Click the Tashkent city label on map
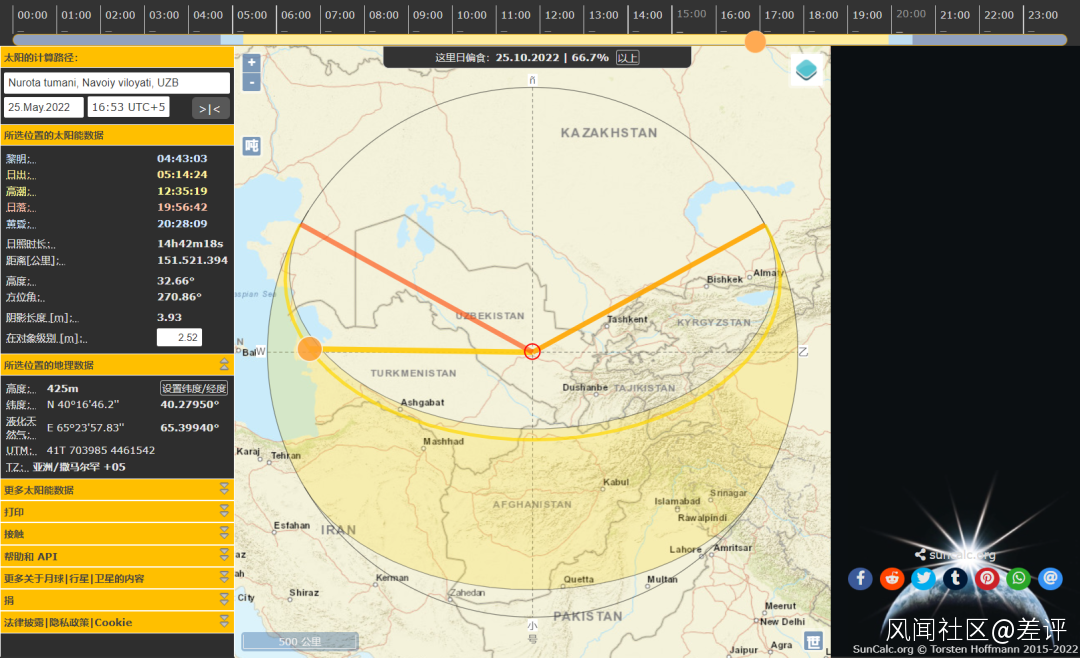This screenshot has height=658, width=1080. 627,320
